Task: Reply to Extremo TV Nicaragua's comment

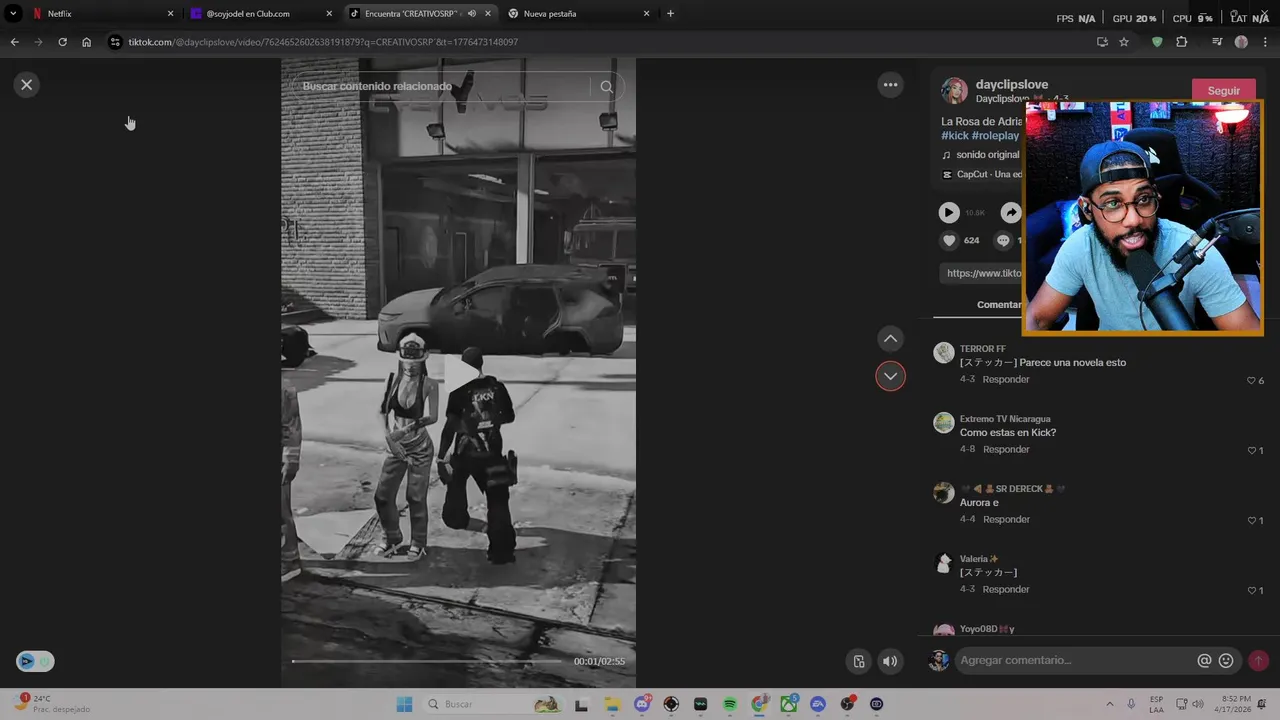Action: tap(1006, 450)
